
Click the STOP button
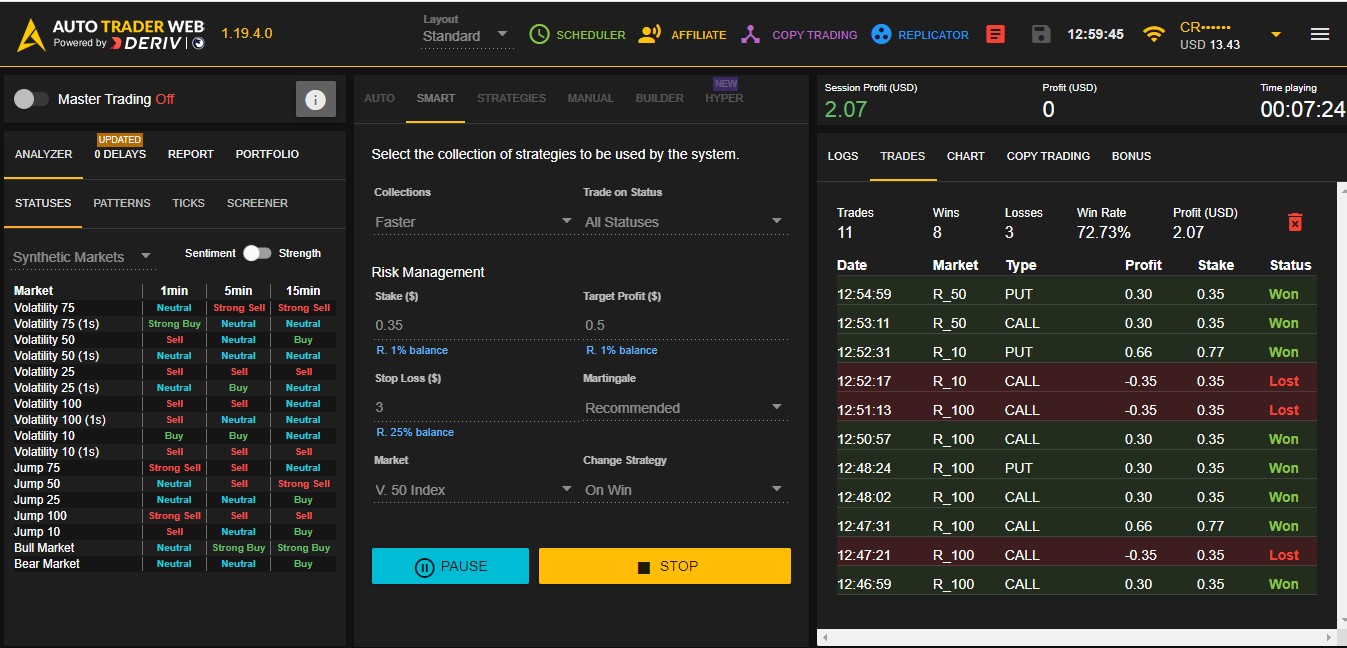[665, 566]
